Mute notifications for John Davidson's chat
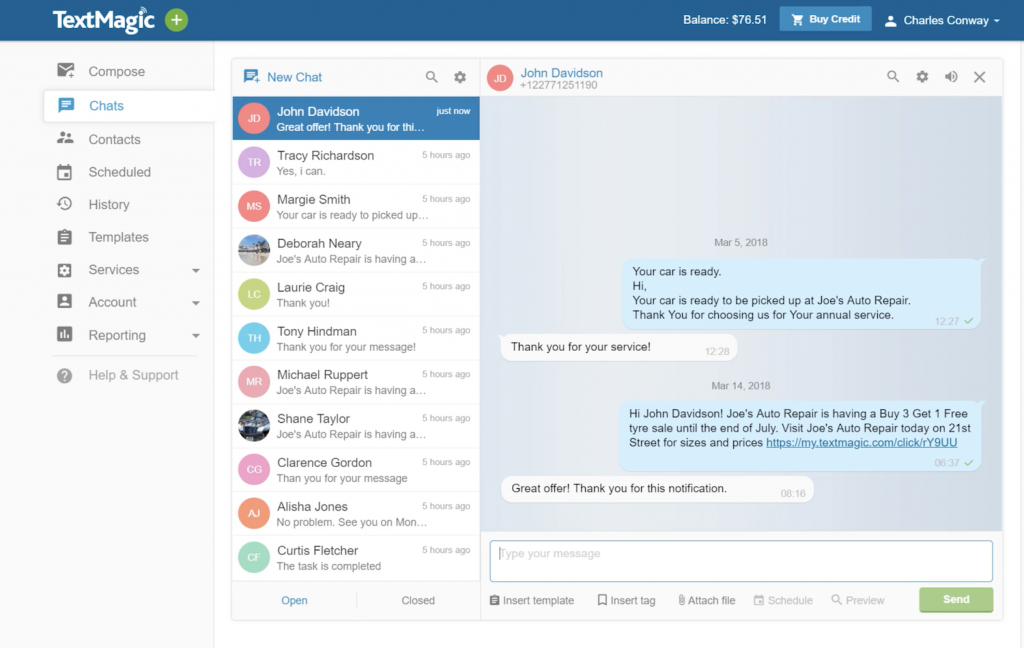Screen dimensions: 1024x648 [x=951, y=76]
